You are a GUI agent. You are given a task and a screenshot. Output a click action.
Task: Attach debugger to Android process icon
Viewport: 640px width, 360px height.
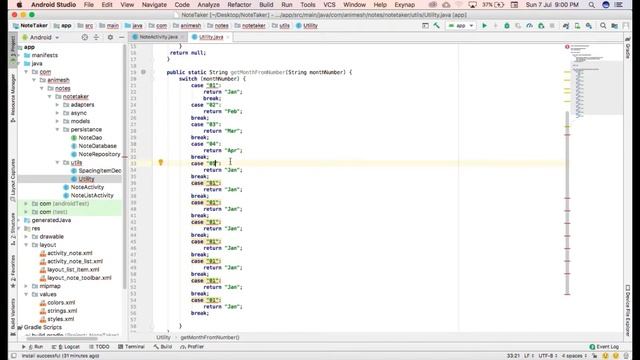coord(541,26)
